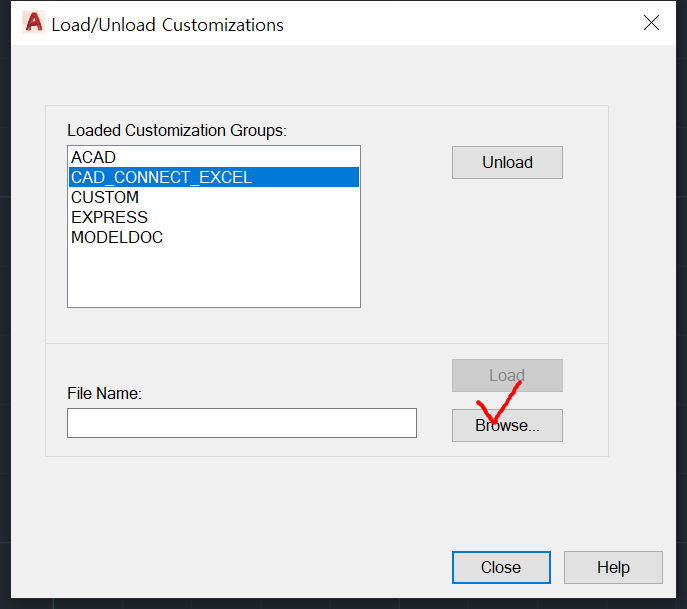The image size is (687, 609).
Task: Click the Unload button
Action: [x=507, y=163]
